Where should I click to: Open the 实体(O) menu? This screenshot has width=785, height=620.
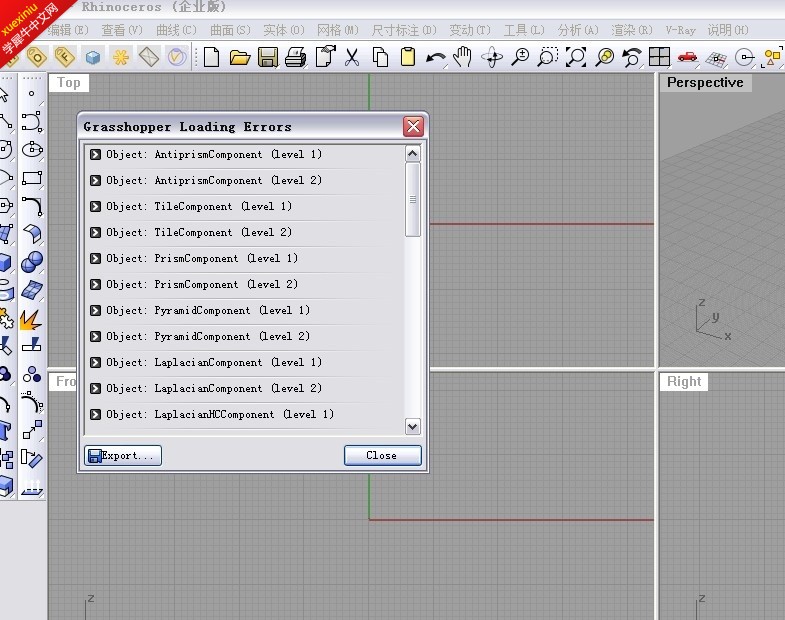(284, 30)
